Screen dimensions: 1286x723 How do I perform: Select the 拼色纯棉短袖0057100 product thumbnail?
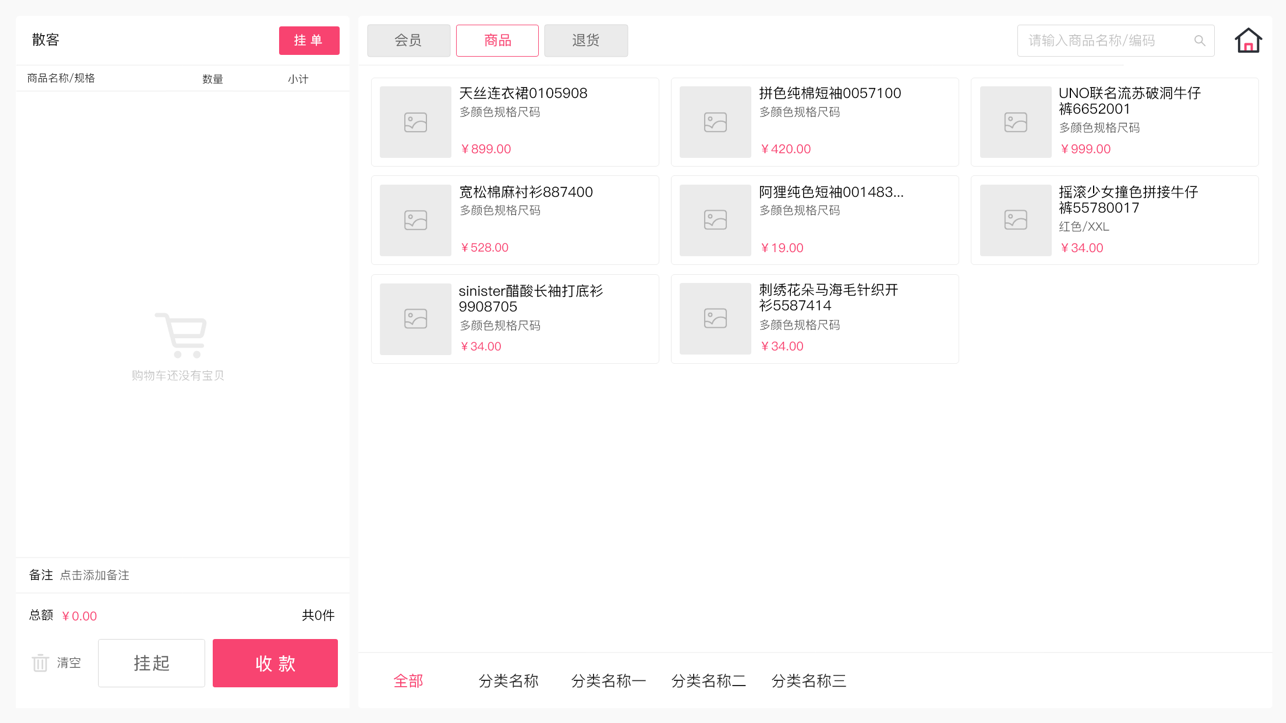pyautogui.click(x=715, y=122)
